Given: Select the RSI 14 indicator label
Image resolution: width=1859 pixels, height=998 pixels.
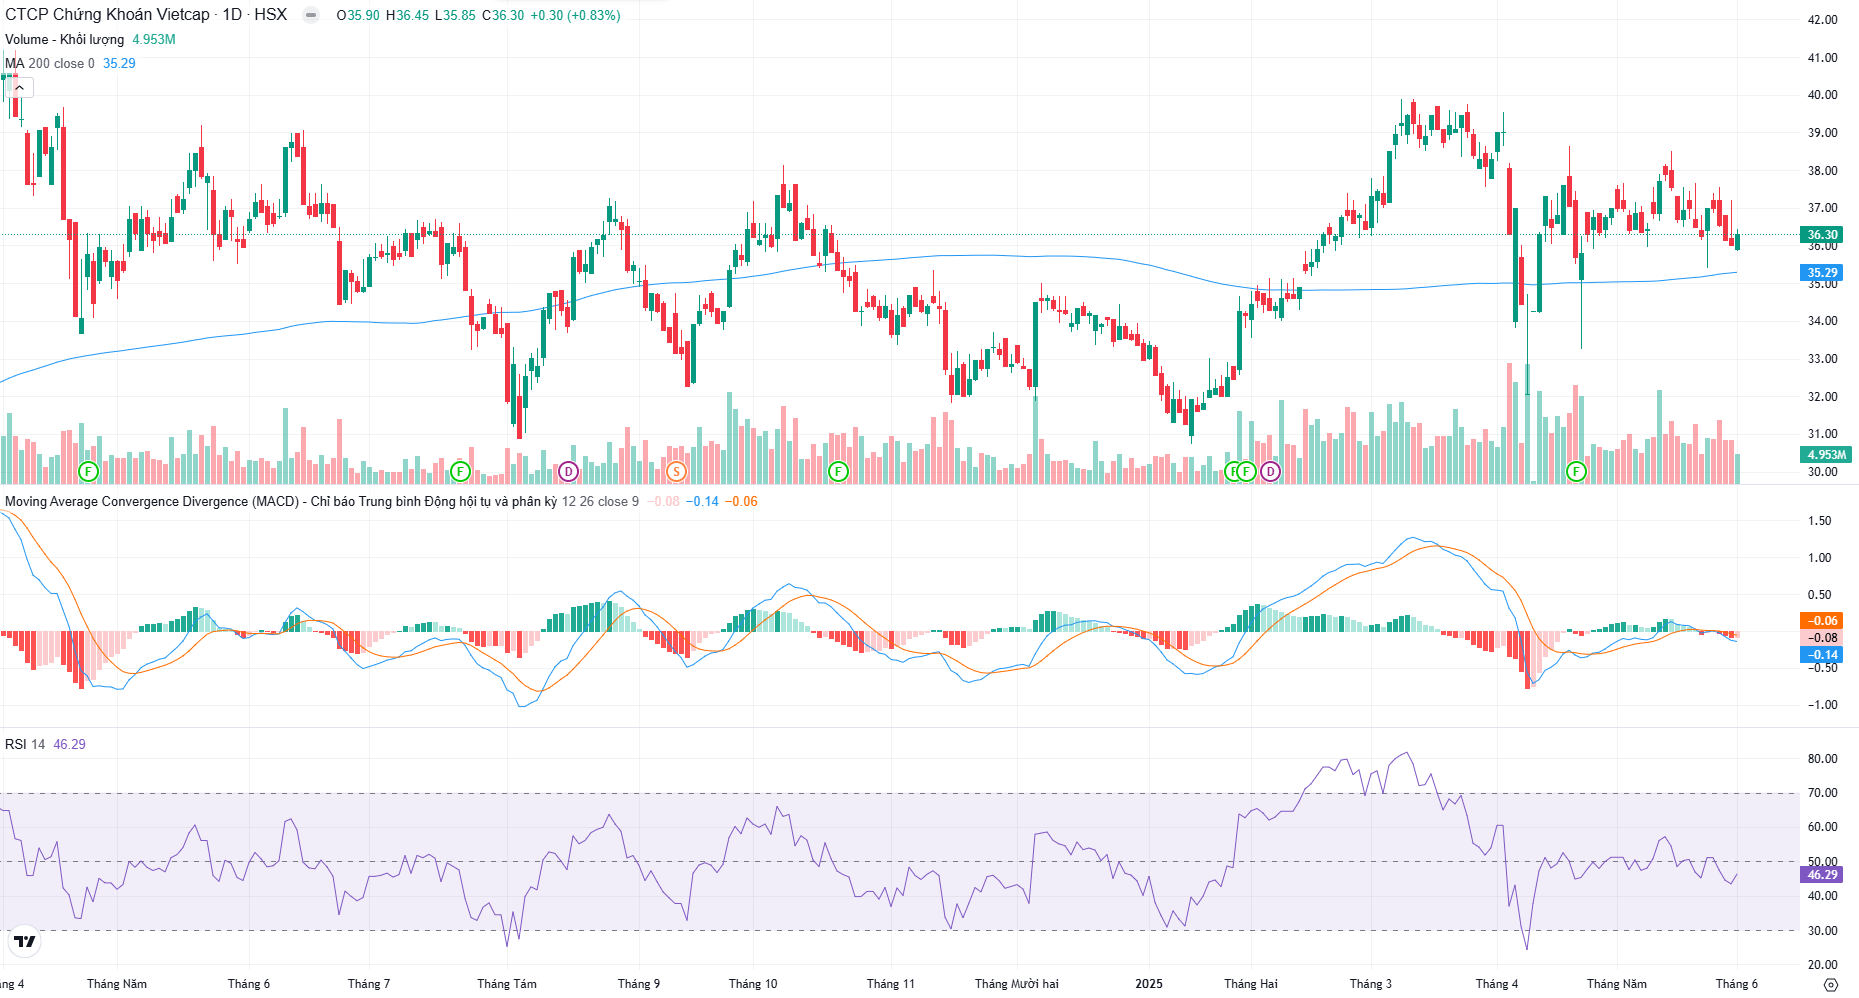Looking at the screenshot, I should tap(25, 744).
